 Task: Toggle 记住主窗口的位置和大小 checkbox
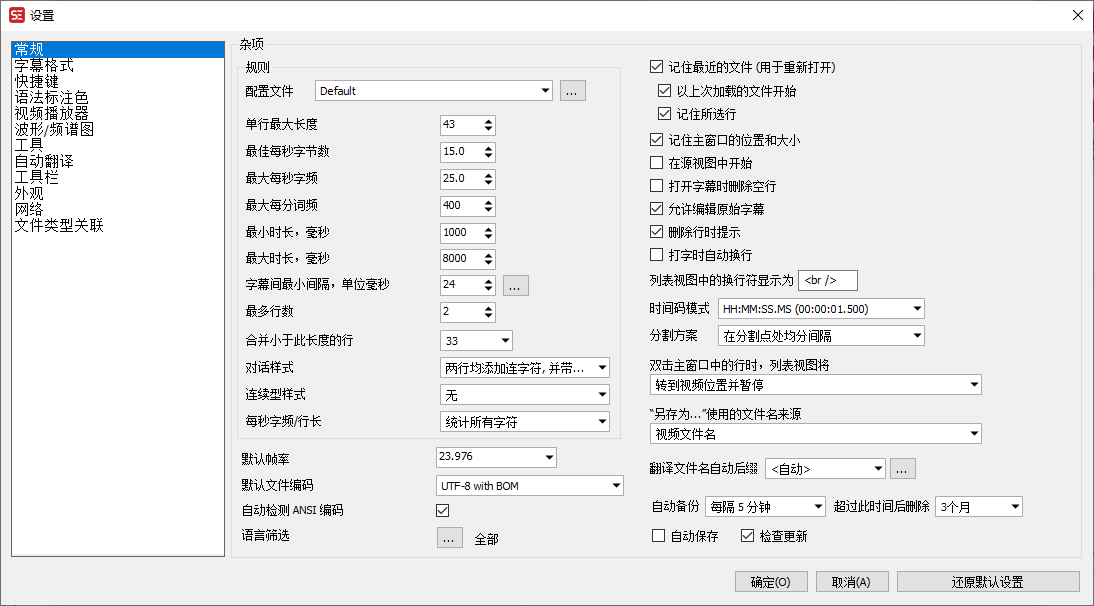tap(656, 140)
